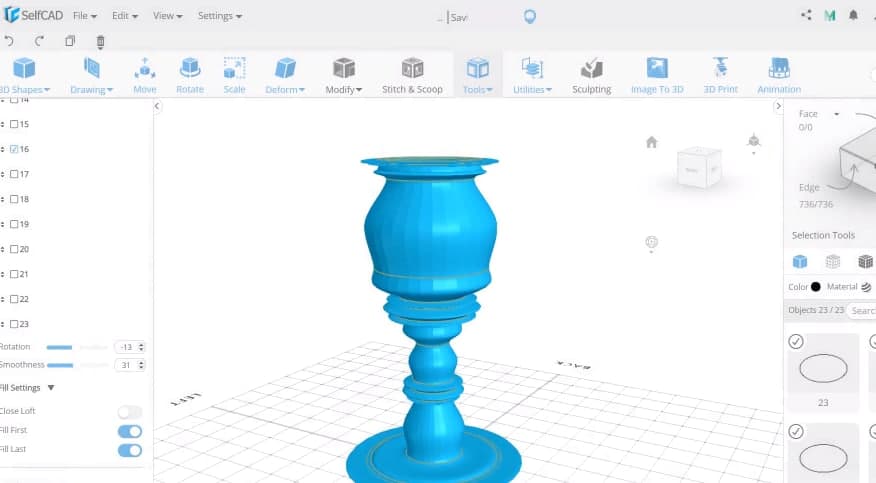Select solid object selection mode cube

(x=800, y=261)
